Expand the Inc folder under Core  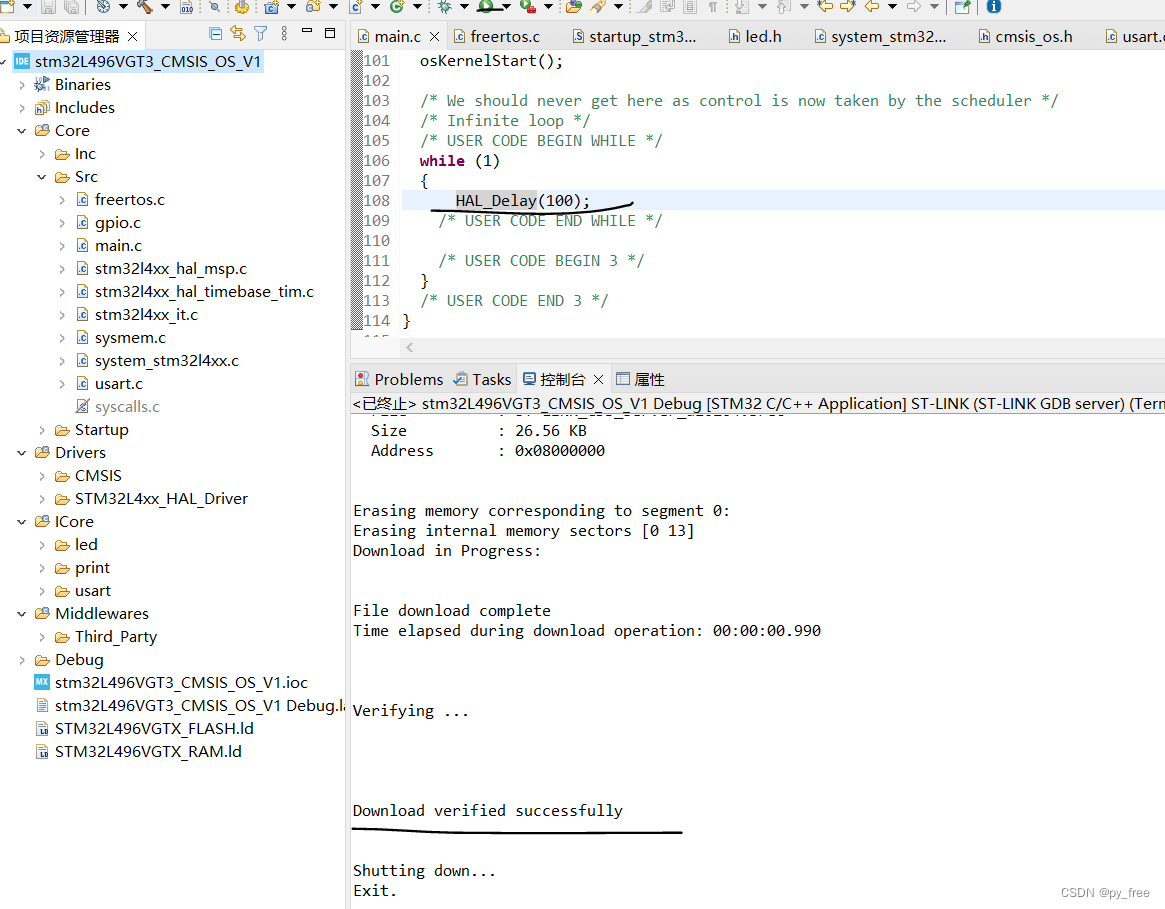click(42, 154)
